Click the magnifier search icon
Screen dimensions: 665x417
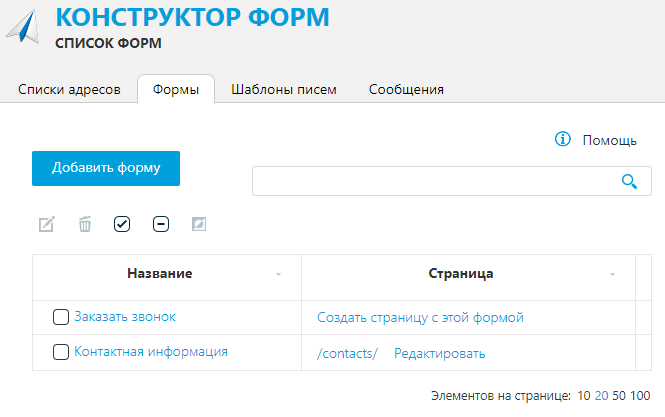pos(629,182)
